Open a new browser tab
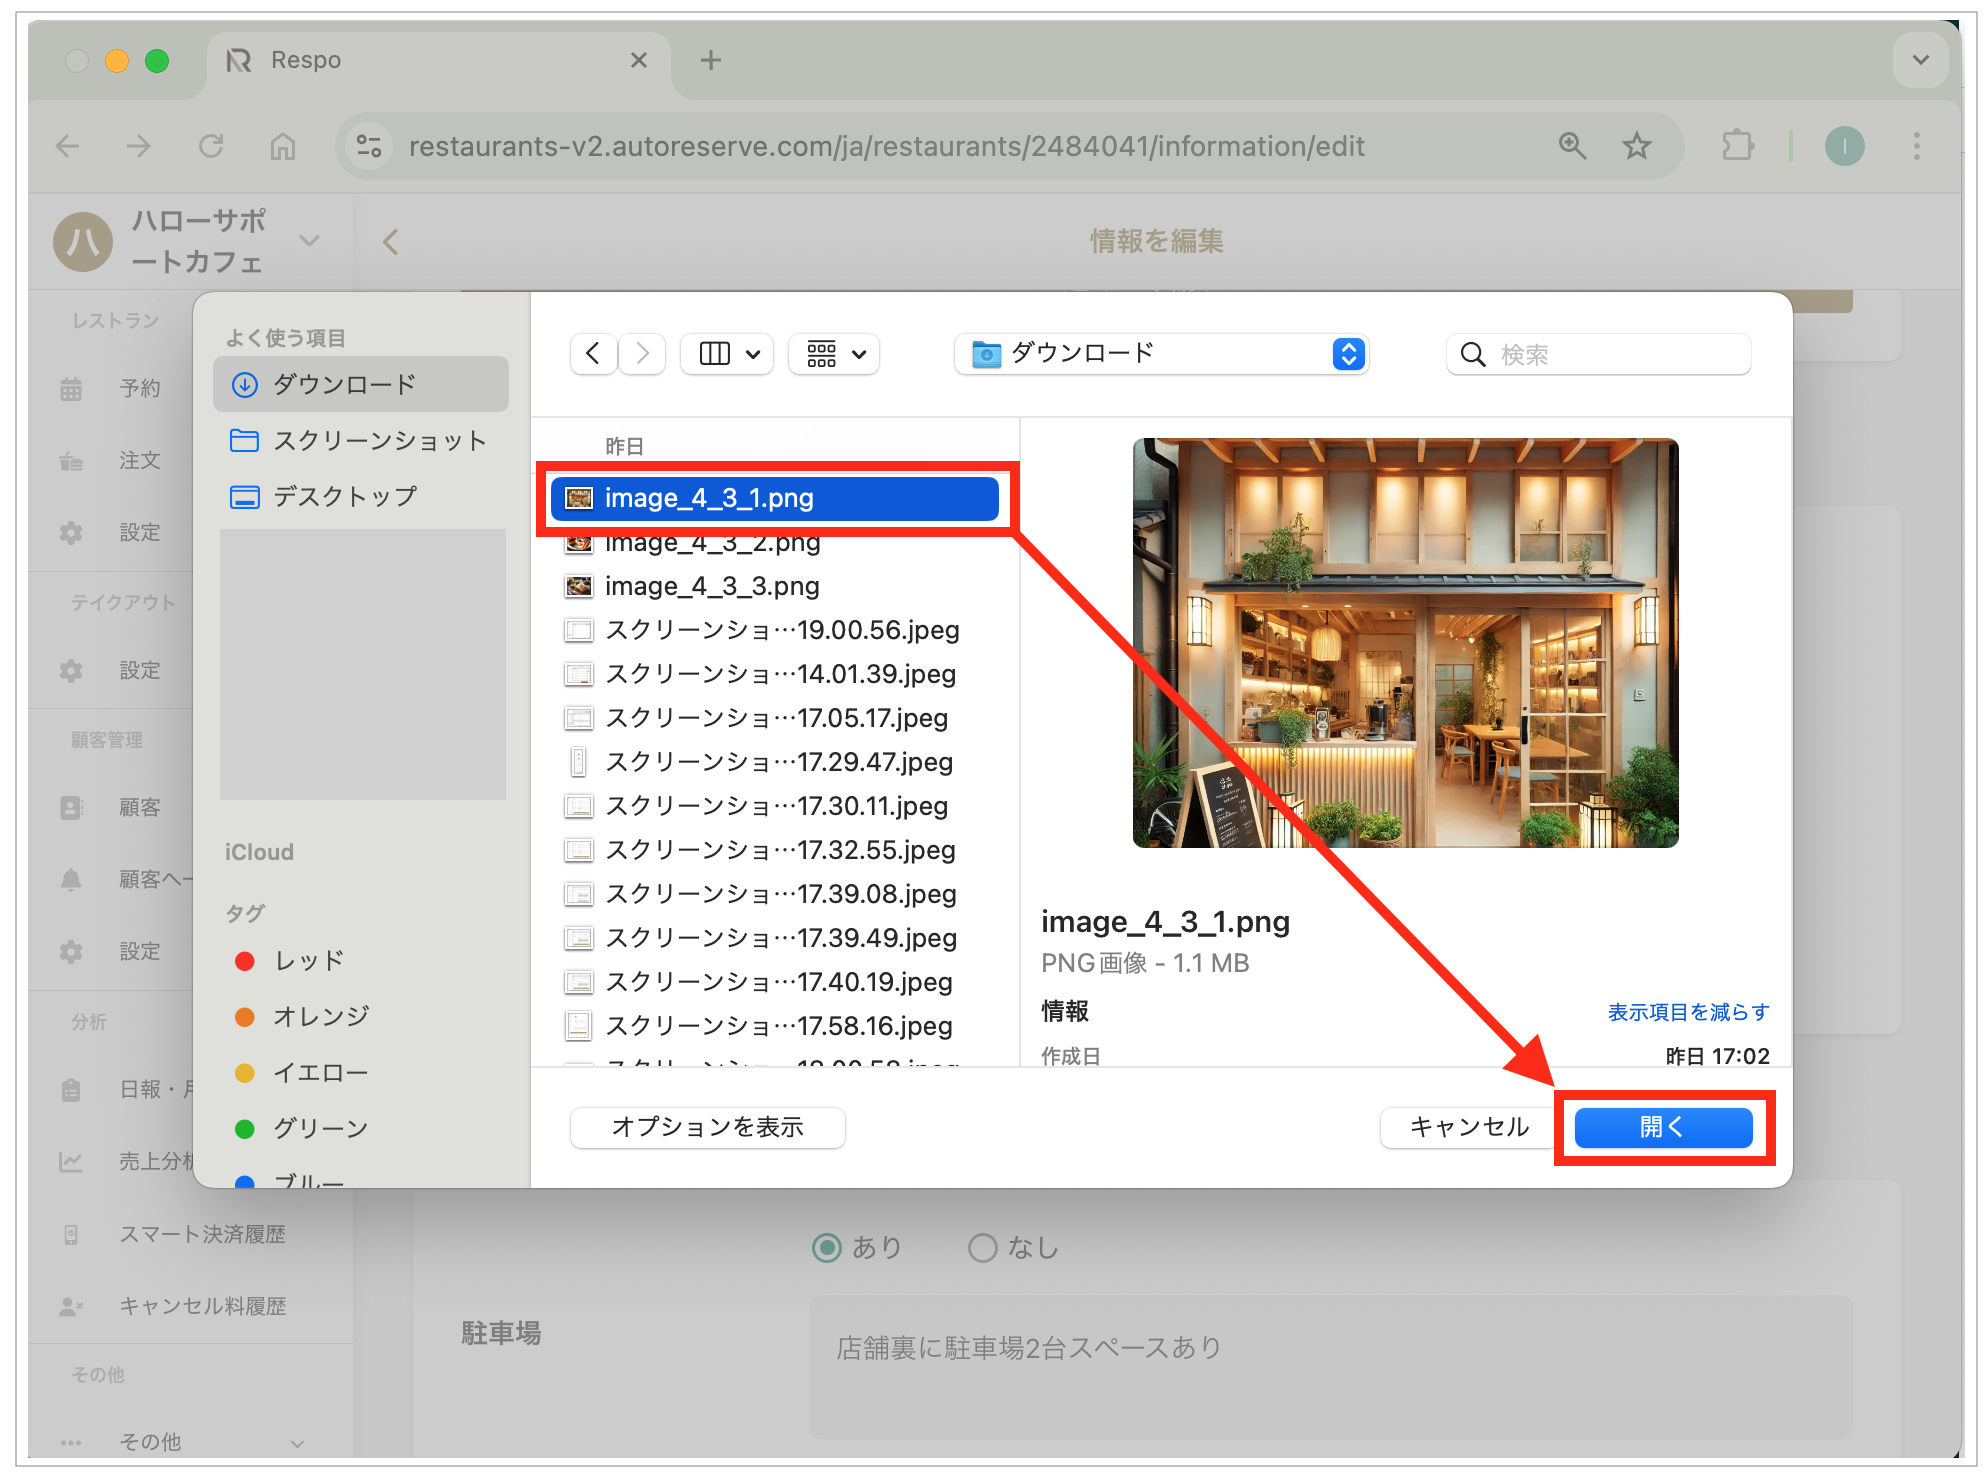Viewport: 1986px width, 1473px height. [x=711, y=60]
